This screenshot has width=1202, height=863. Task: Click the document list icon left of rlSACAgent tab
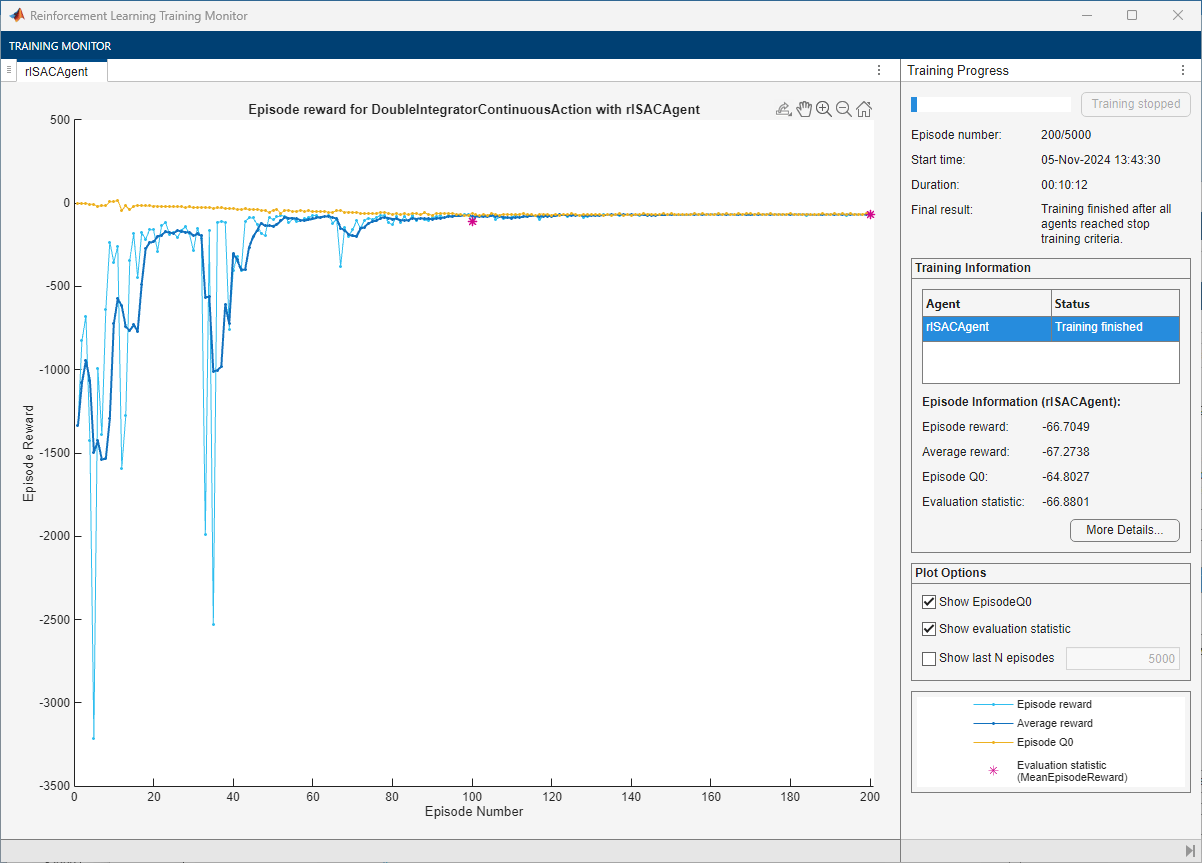point(9,70)
